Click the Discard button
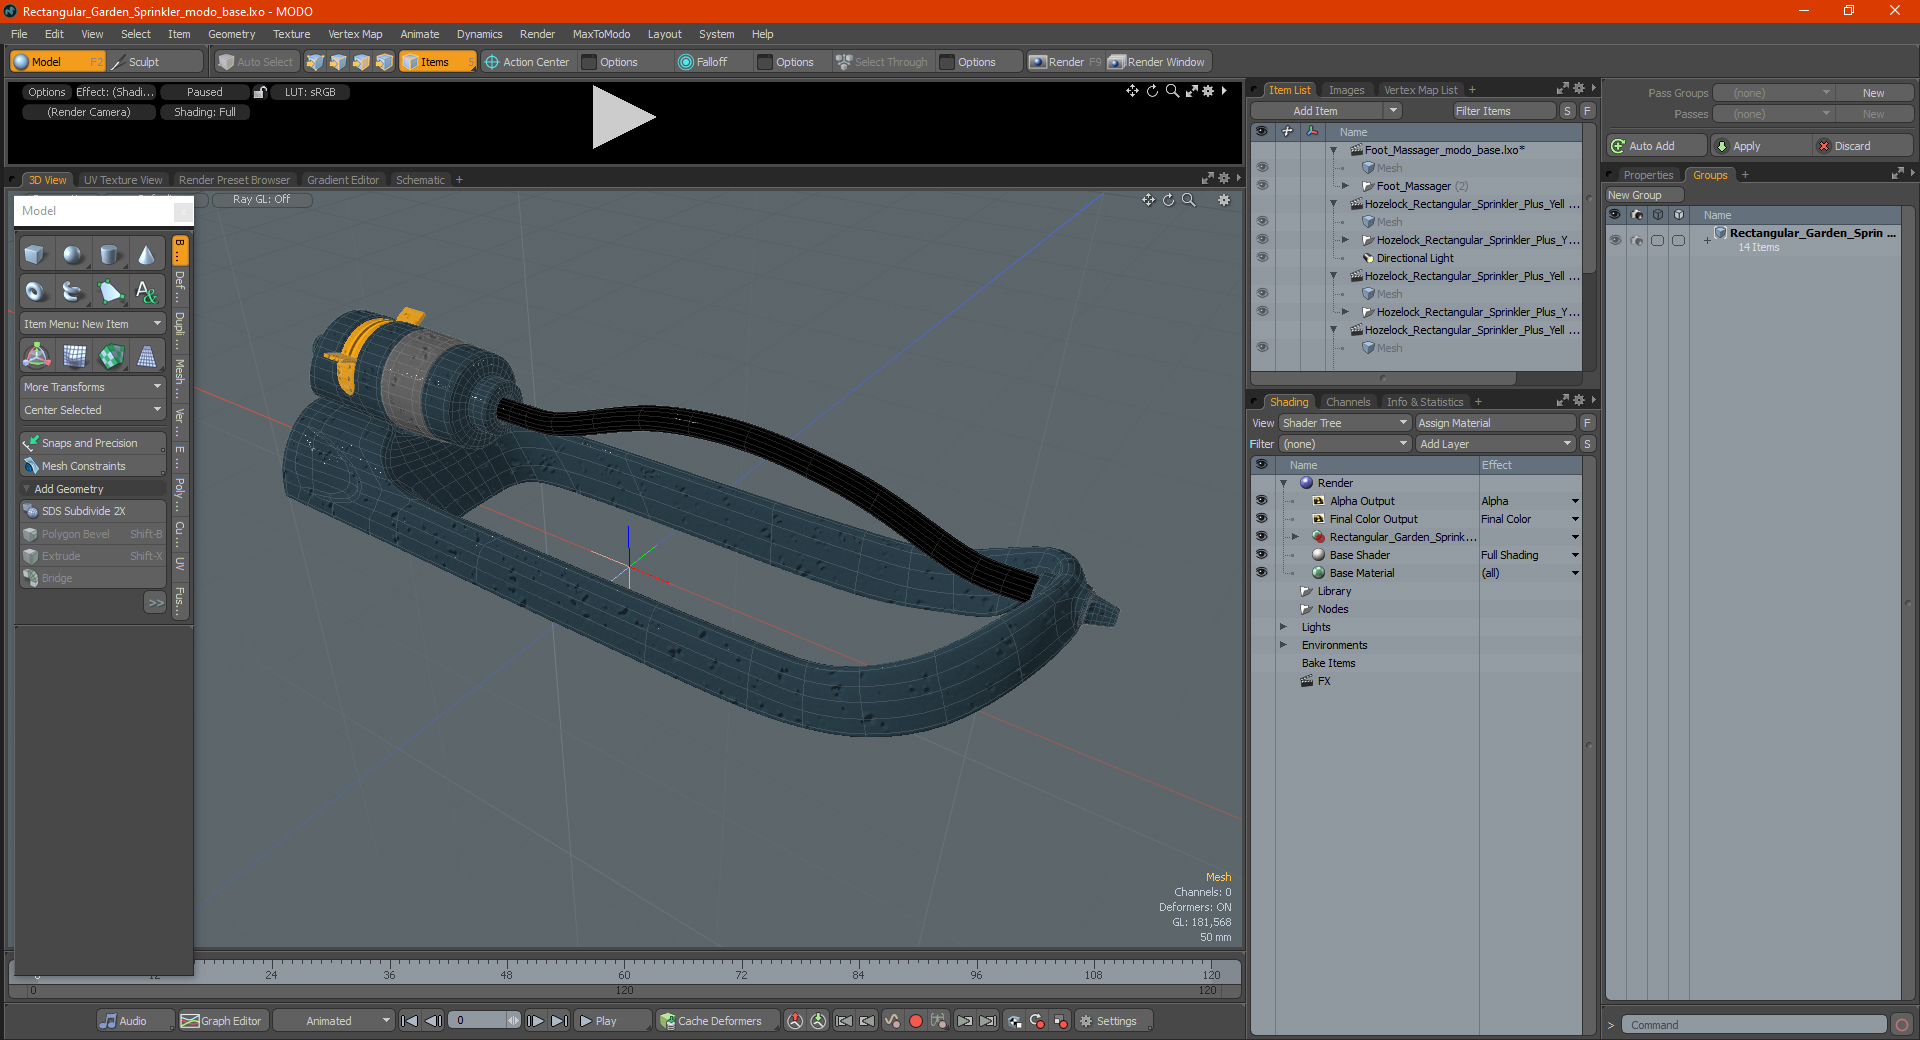This screenshot has width=1920, height=1040. (x=1863, y=146)
